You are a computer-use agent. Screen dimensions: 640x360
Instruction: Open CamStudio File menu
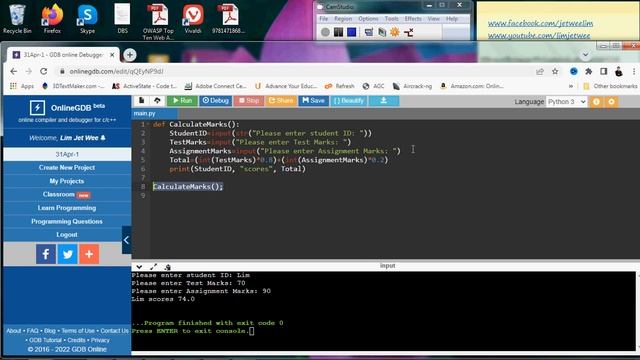pos(324,19)
